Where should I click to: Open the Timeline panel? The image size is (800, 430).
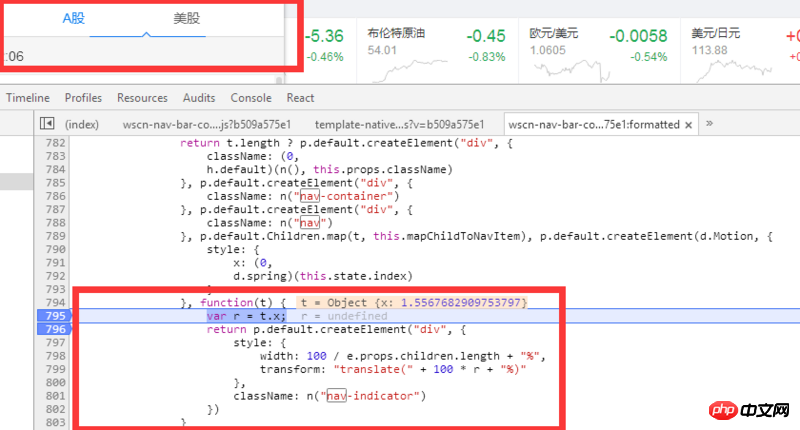coord(28,98)
